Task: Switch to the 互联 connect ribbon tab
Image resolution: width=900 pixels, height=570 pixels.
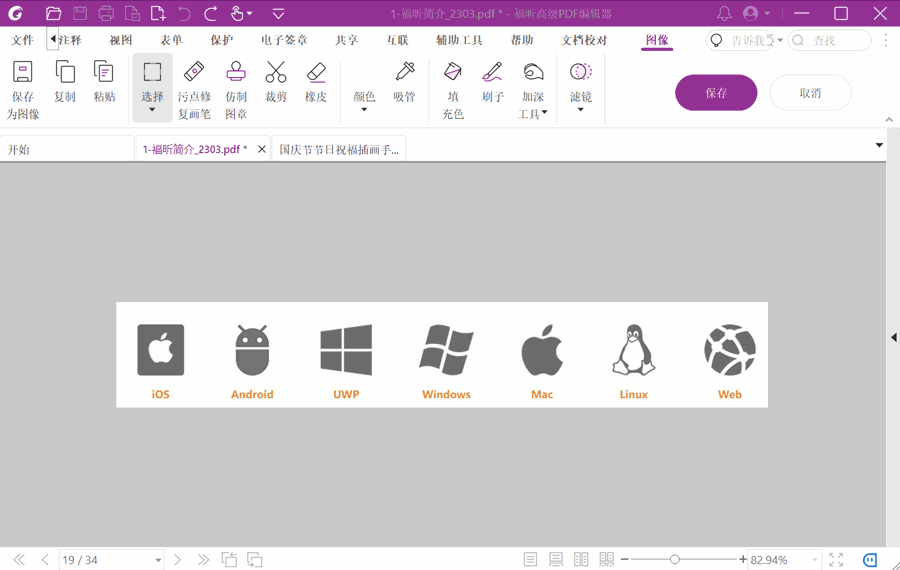Action: tap(397, 40)
